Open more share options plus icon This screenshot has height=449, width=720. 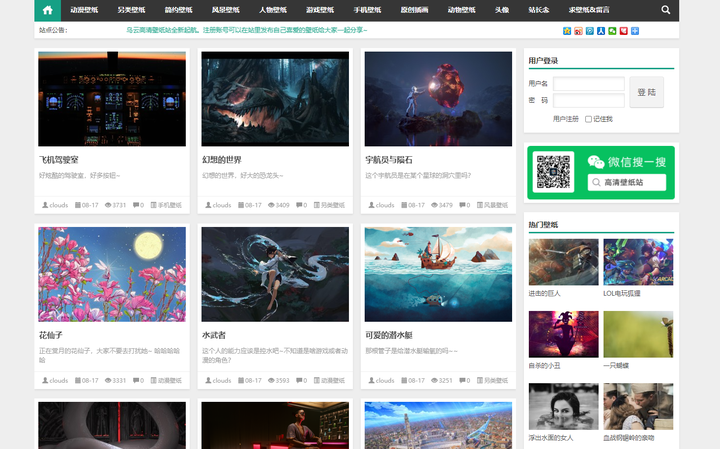tap(635, 31)
